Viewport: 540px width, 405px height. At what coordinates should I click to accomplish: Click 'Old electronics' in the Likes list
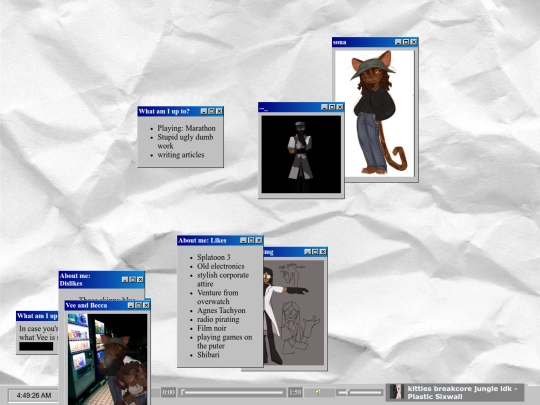tap(220, 266)
